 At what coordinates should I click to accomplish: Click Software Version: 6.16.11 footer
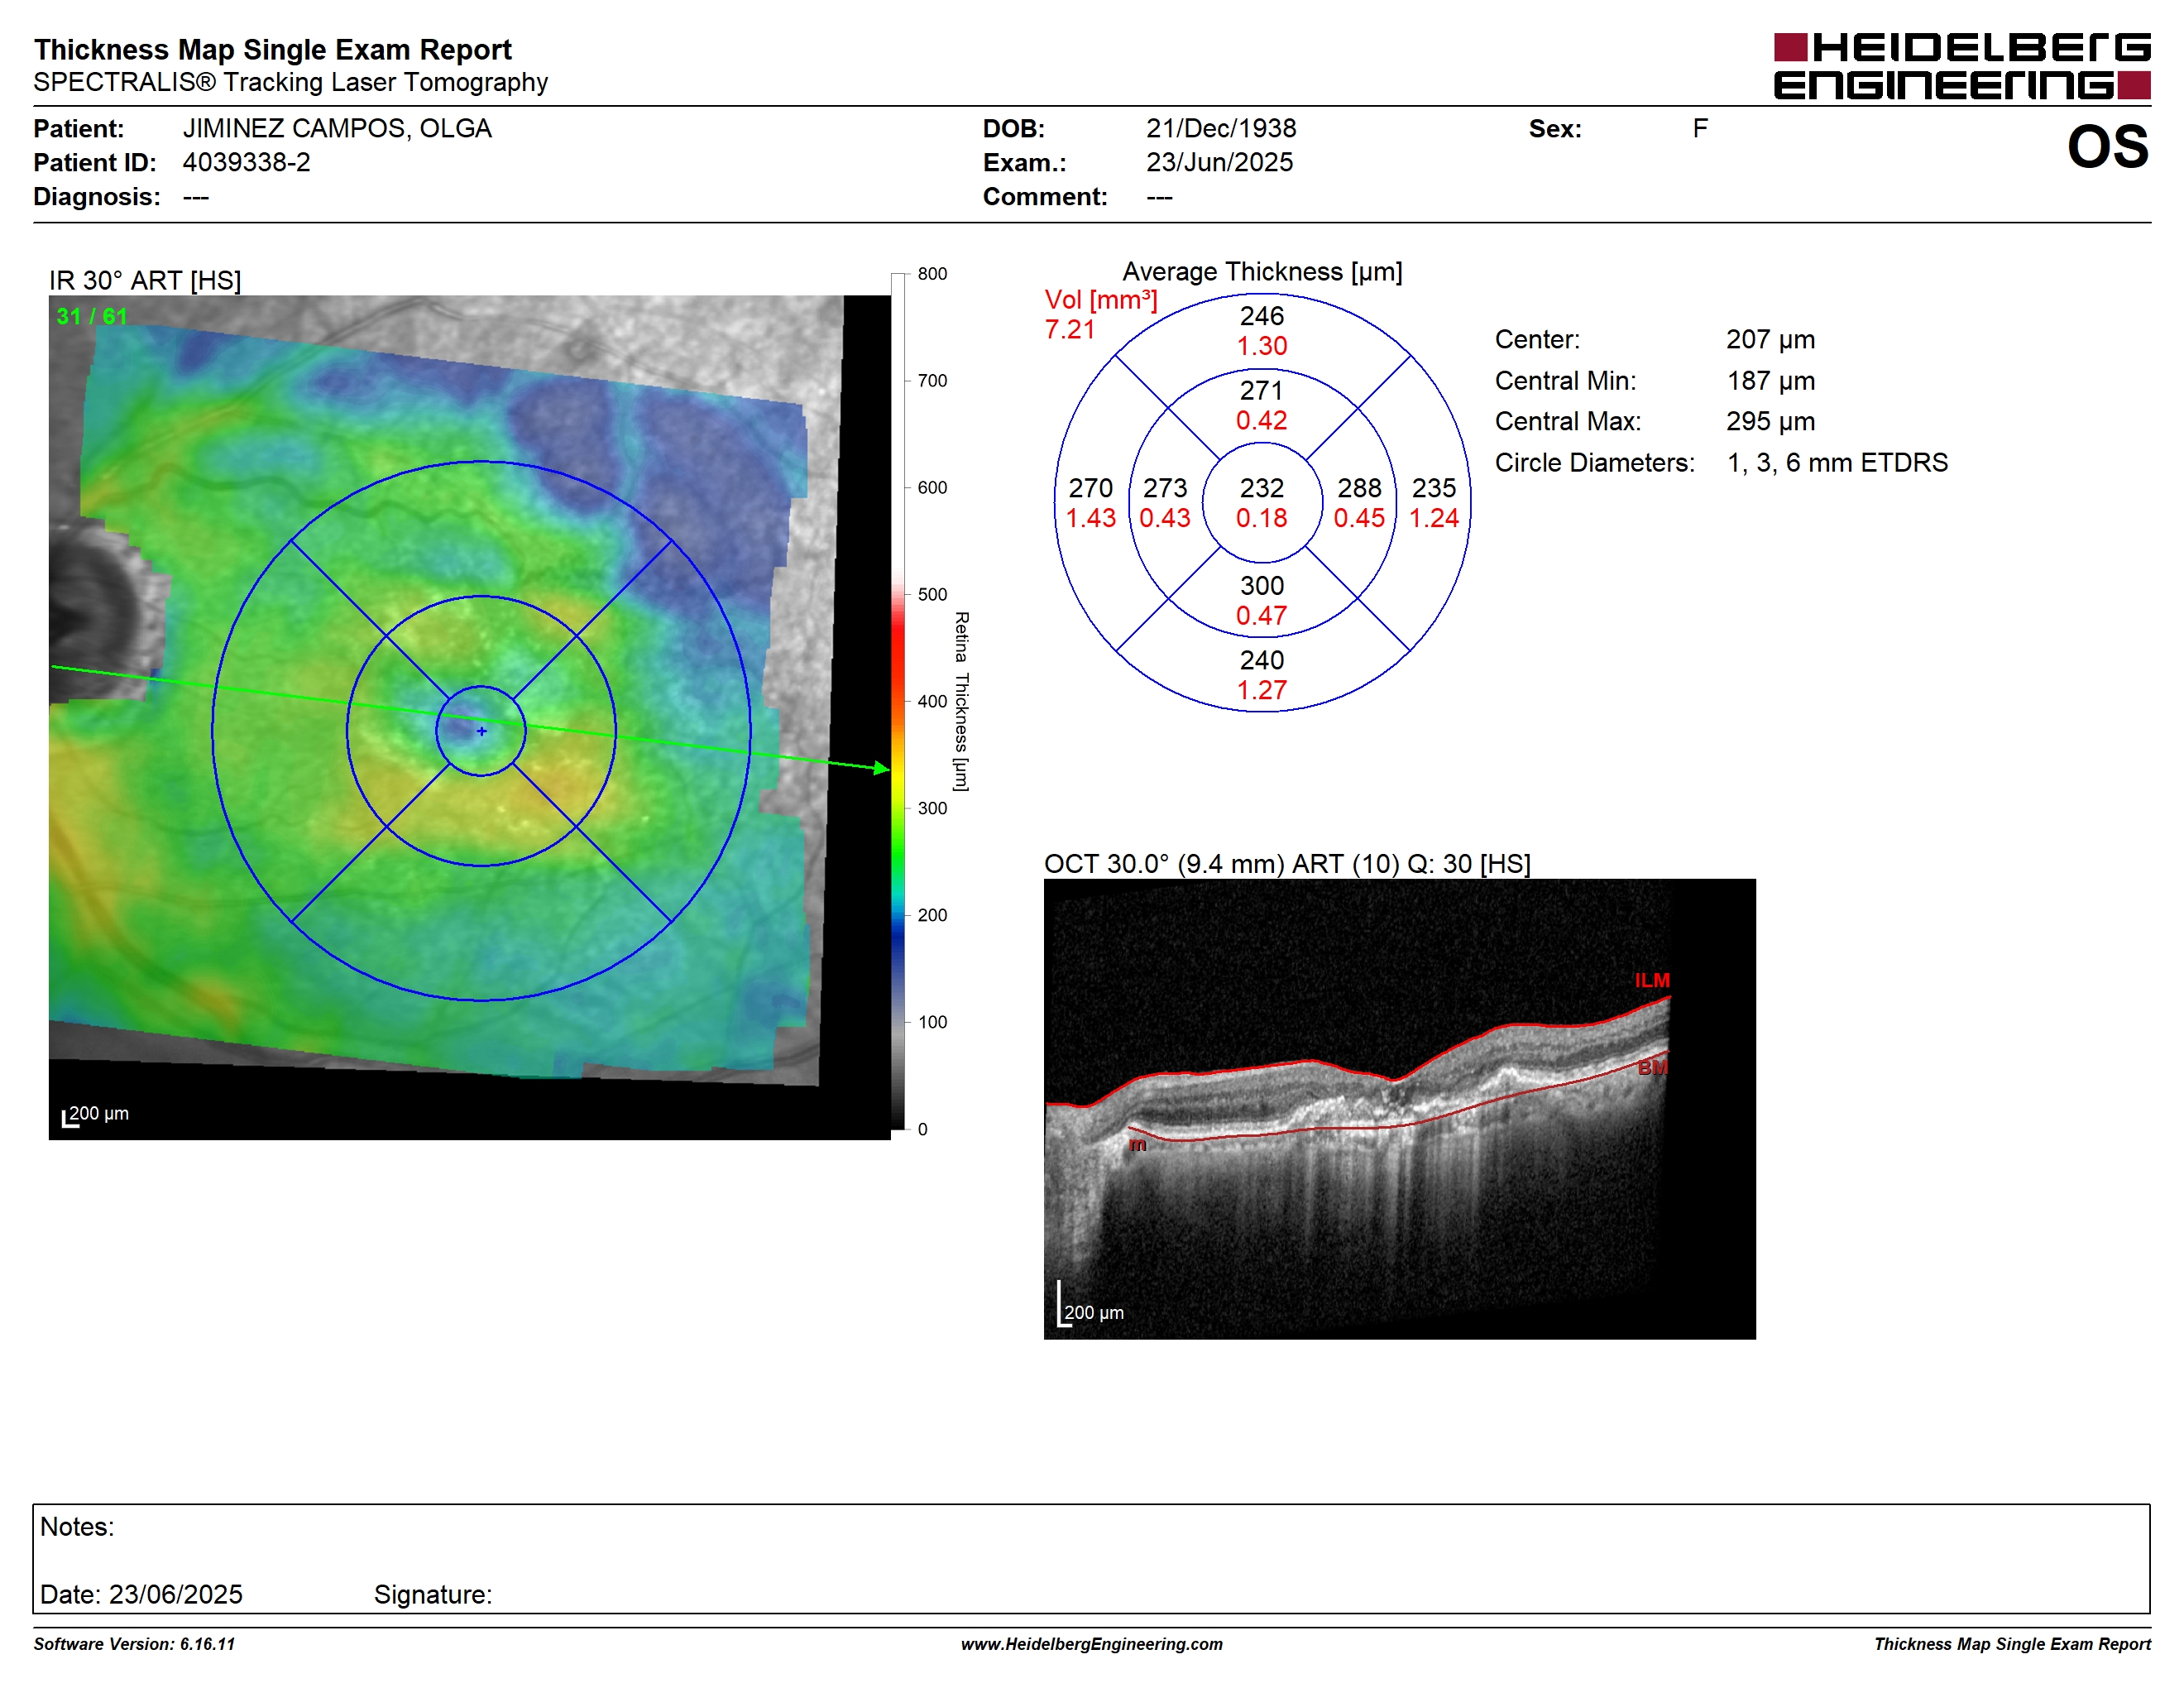tap(134, 1643)
